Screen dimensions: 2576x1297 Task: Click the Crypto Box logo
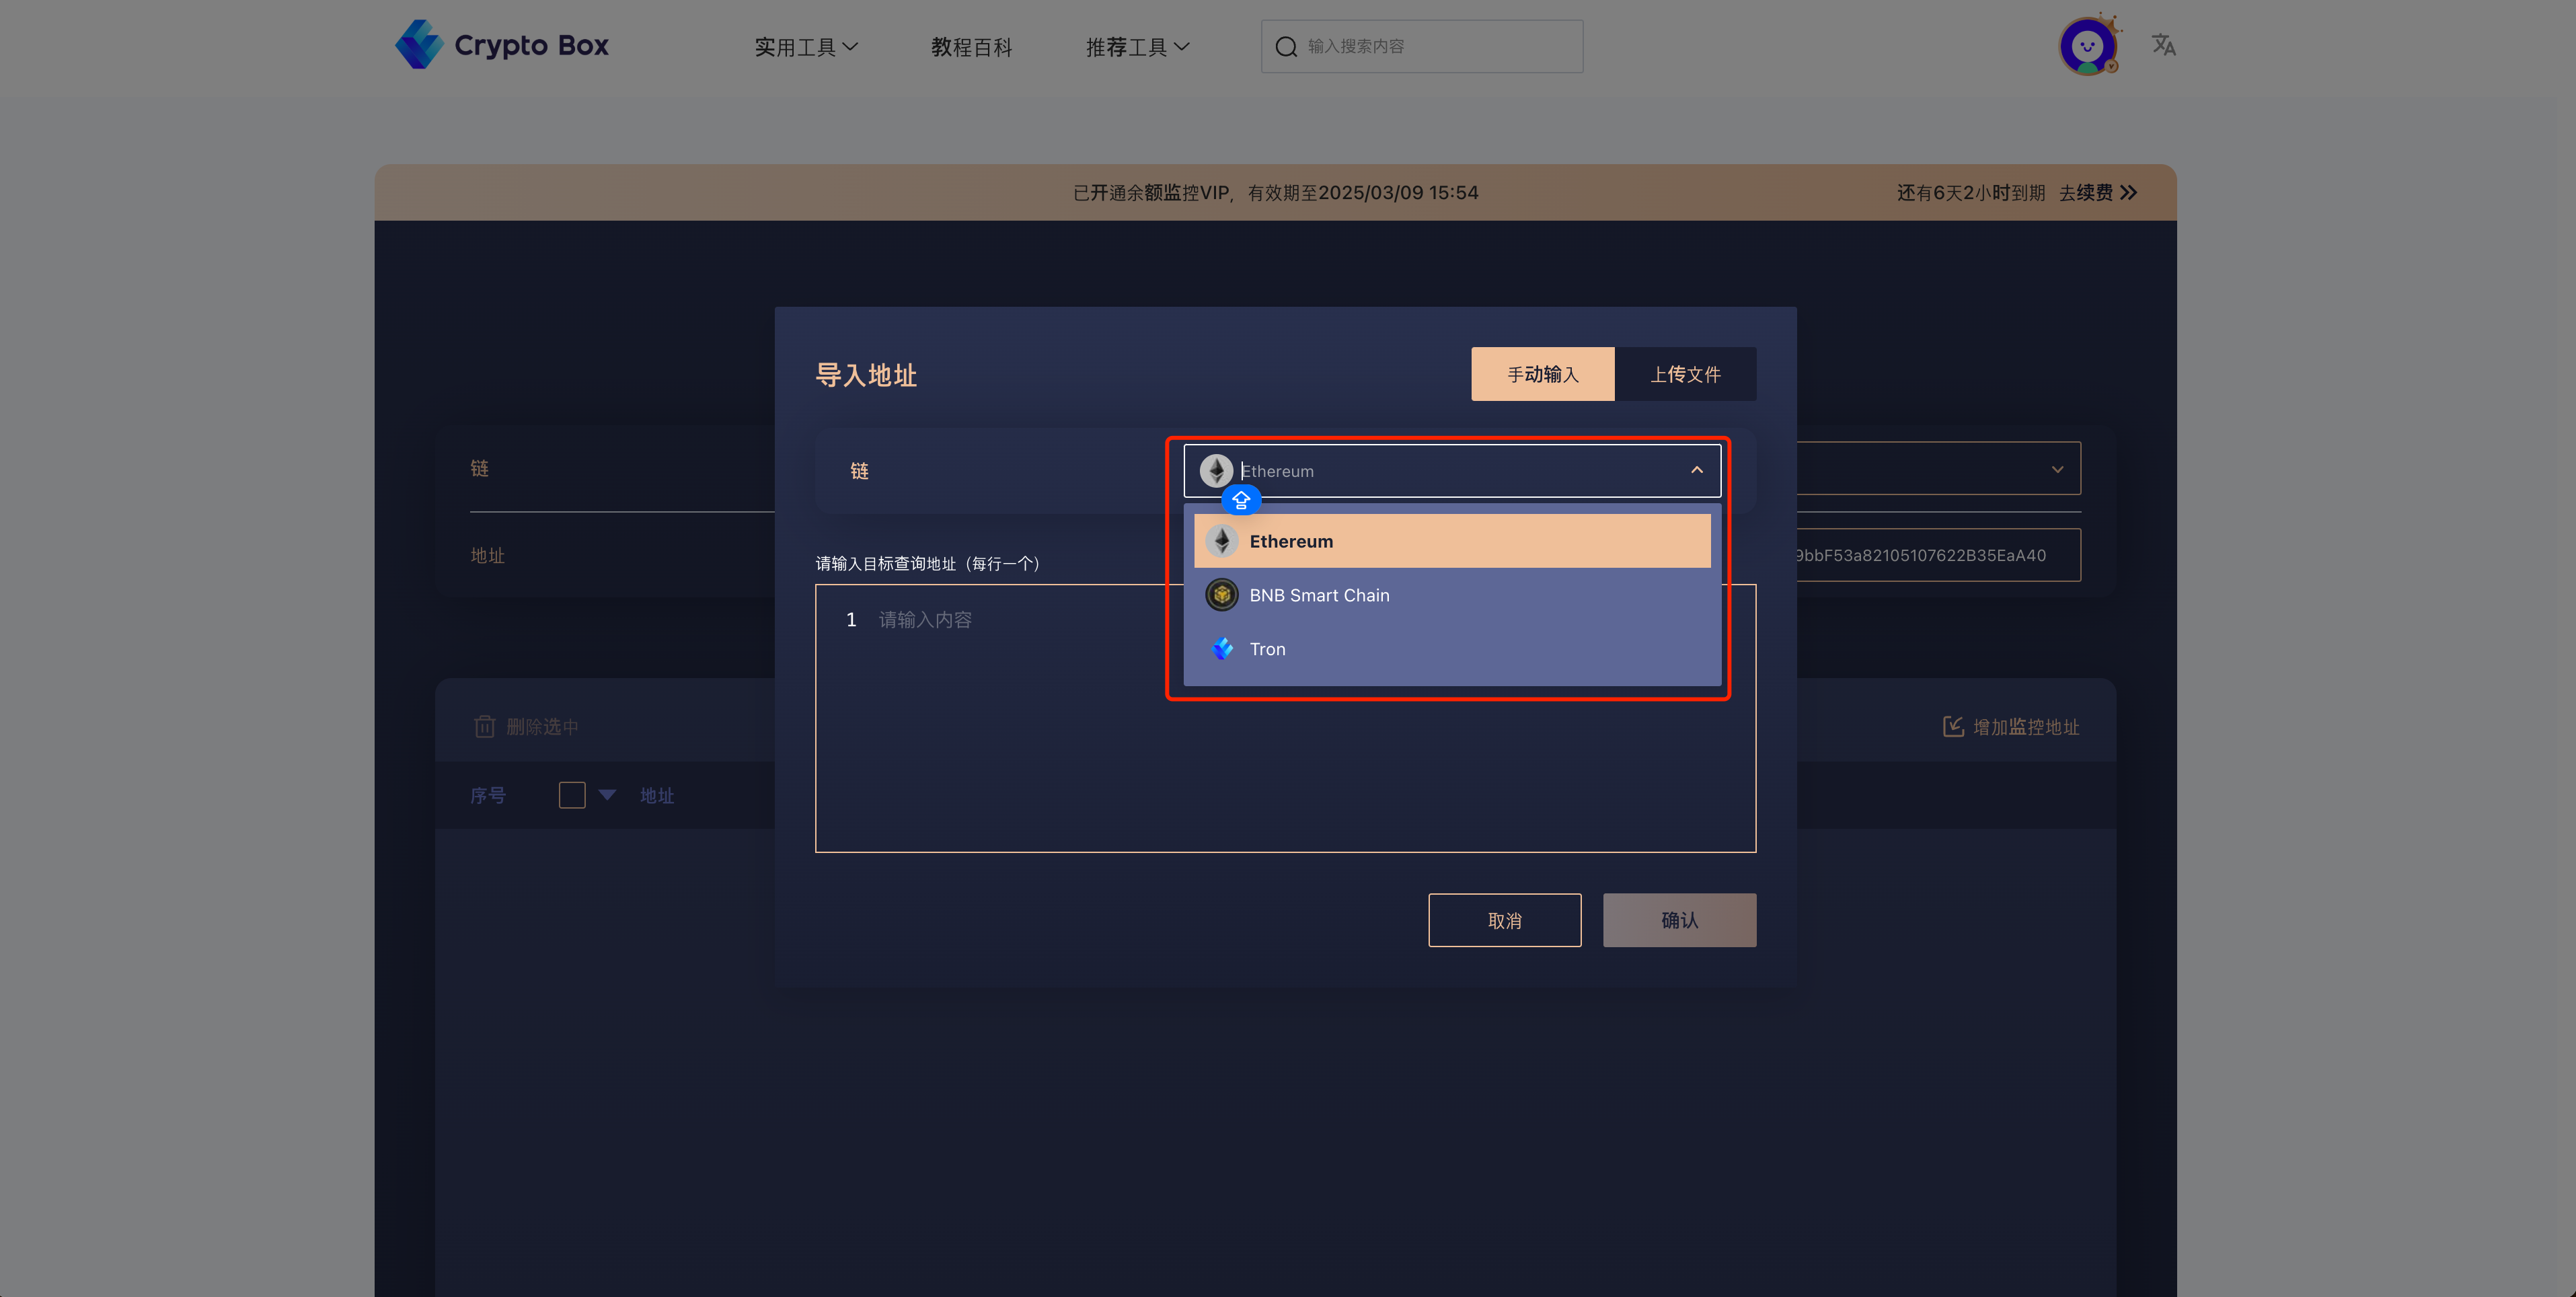coord(502,45)
